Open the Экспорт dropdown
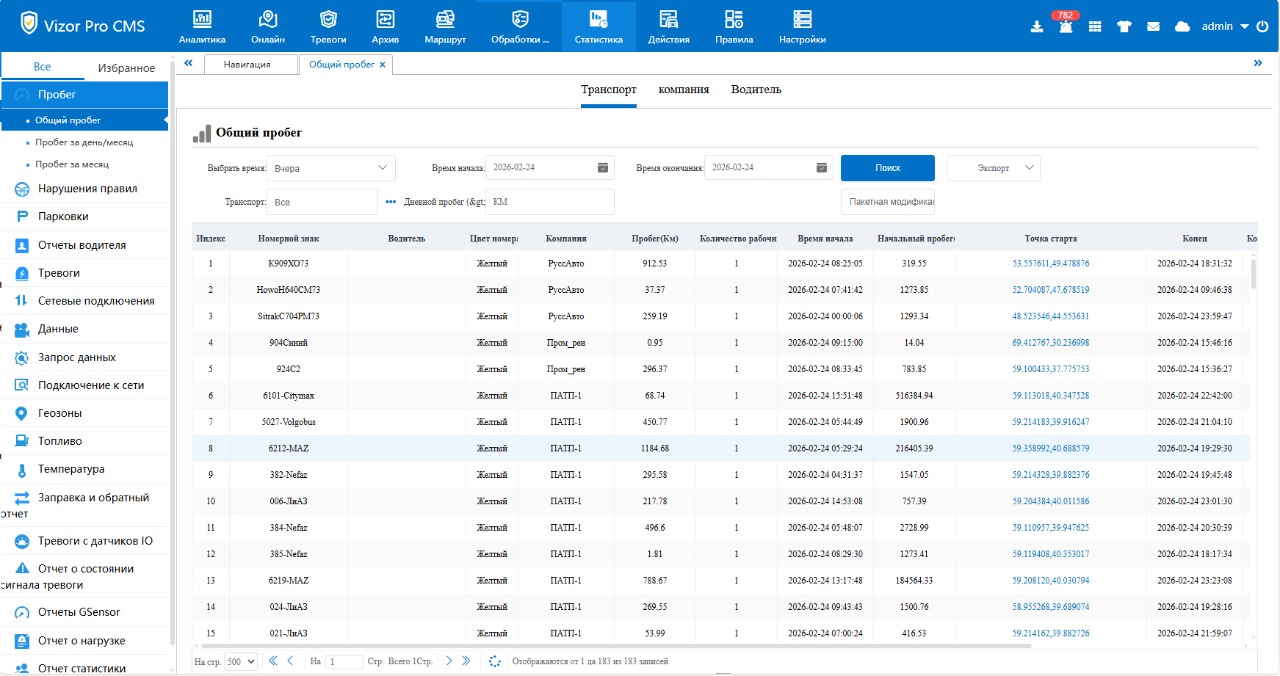 tap(993, 168)
